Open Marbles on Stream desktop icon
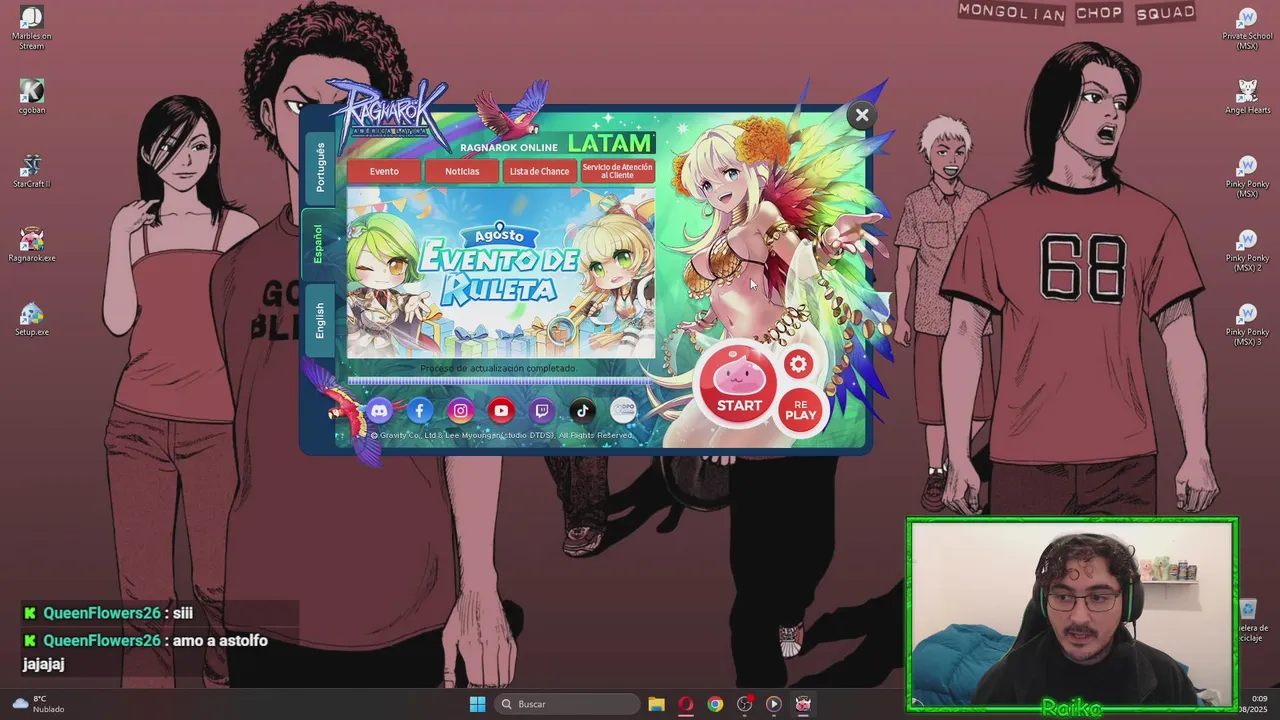Screen dimensions: 1280x720 point(32,28)
